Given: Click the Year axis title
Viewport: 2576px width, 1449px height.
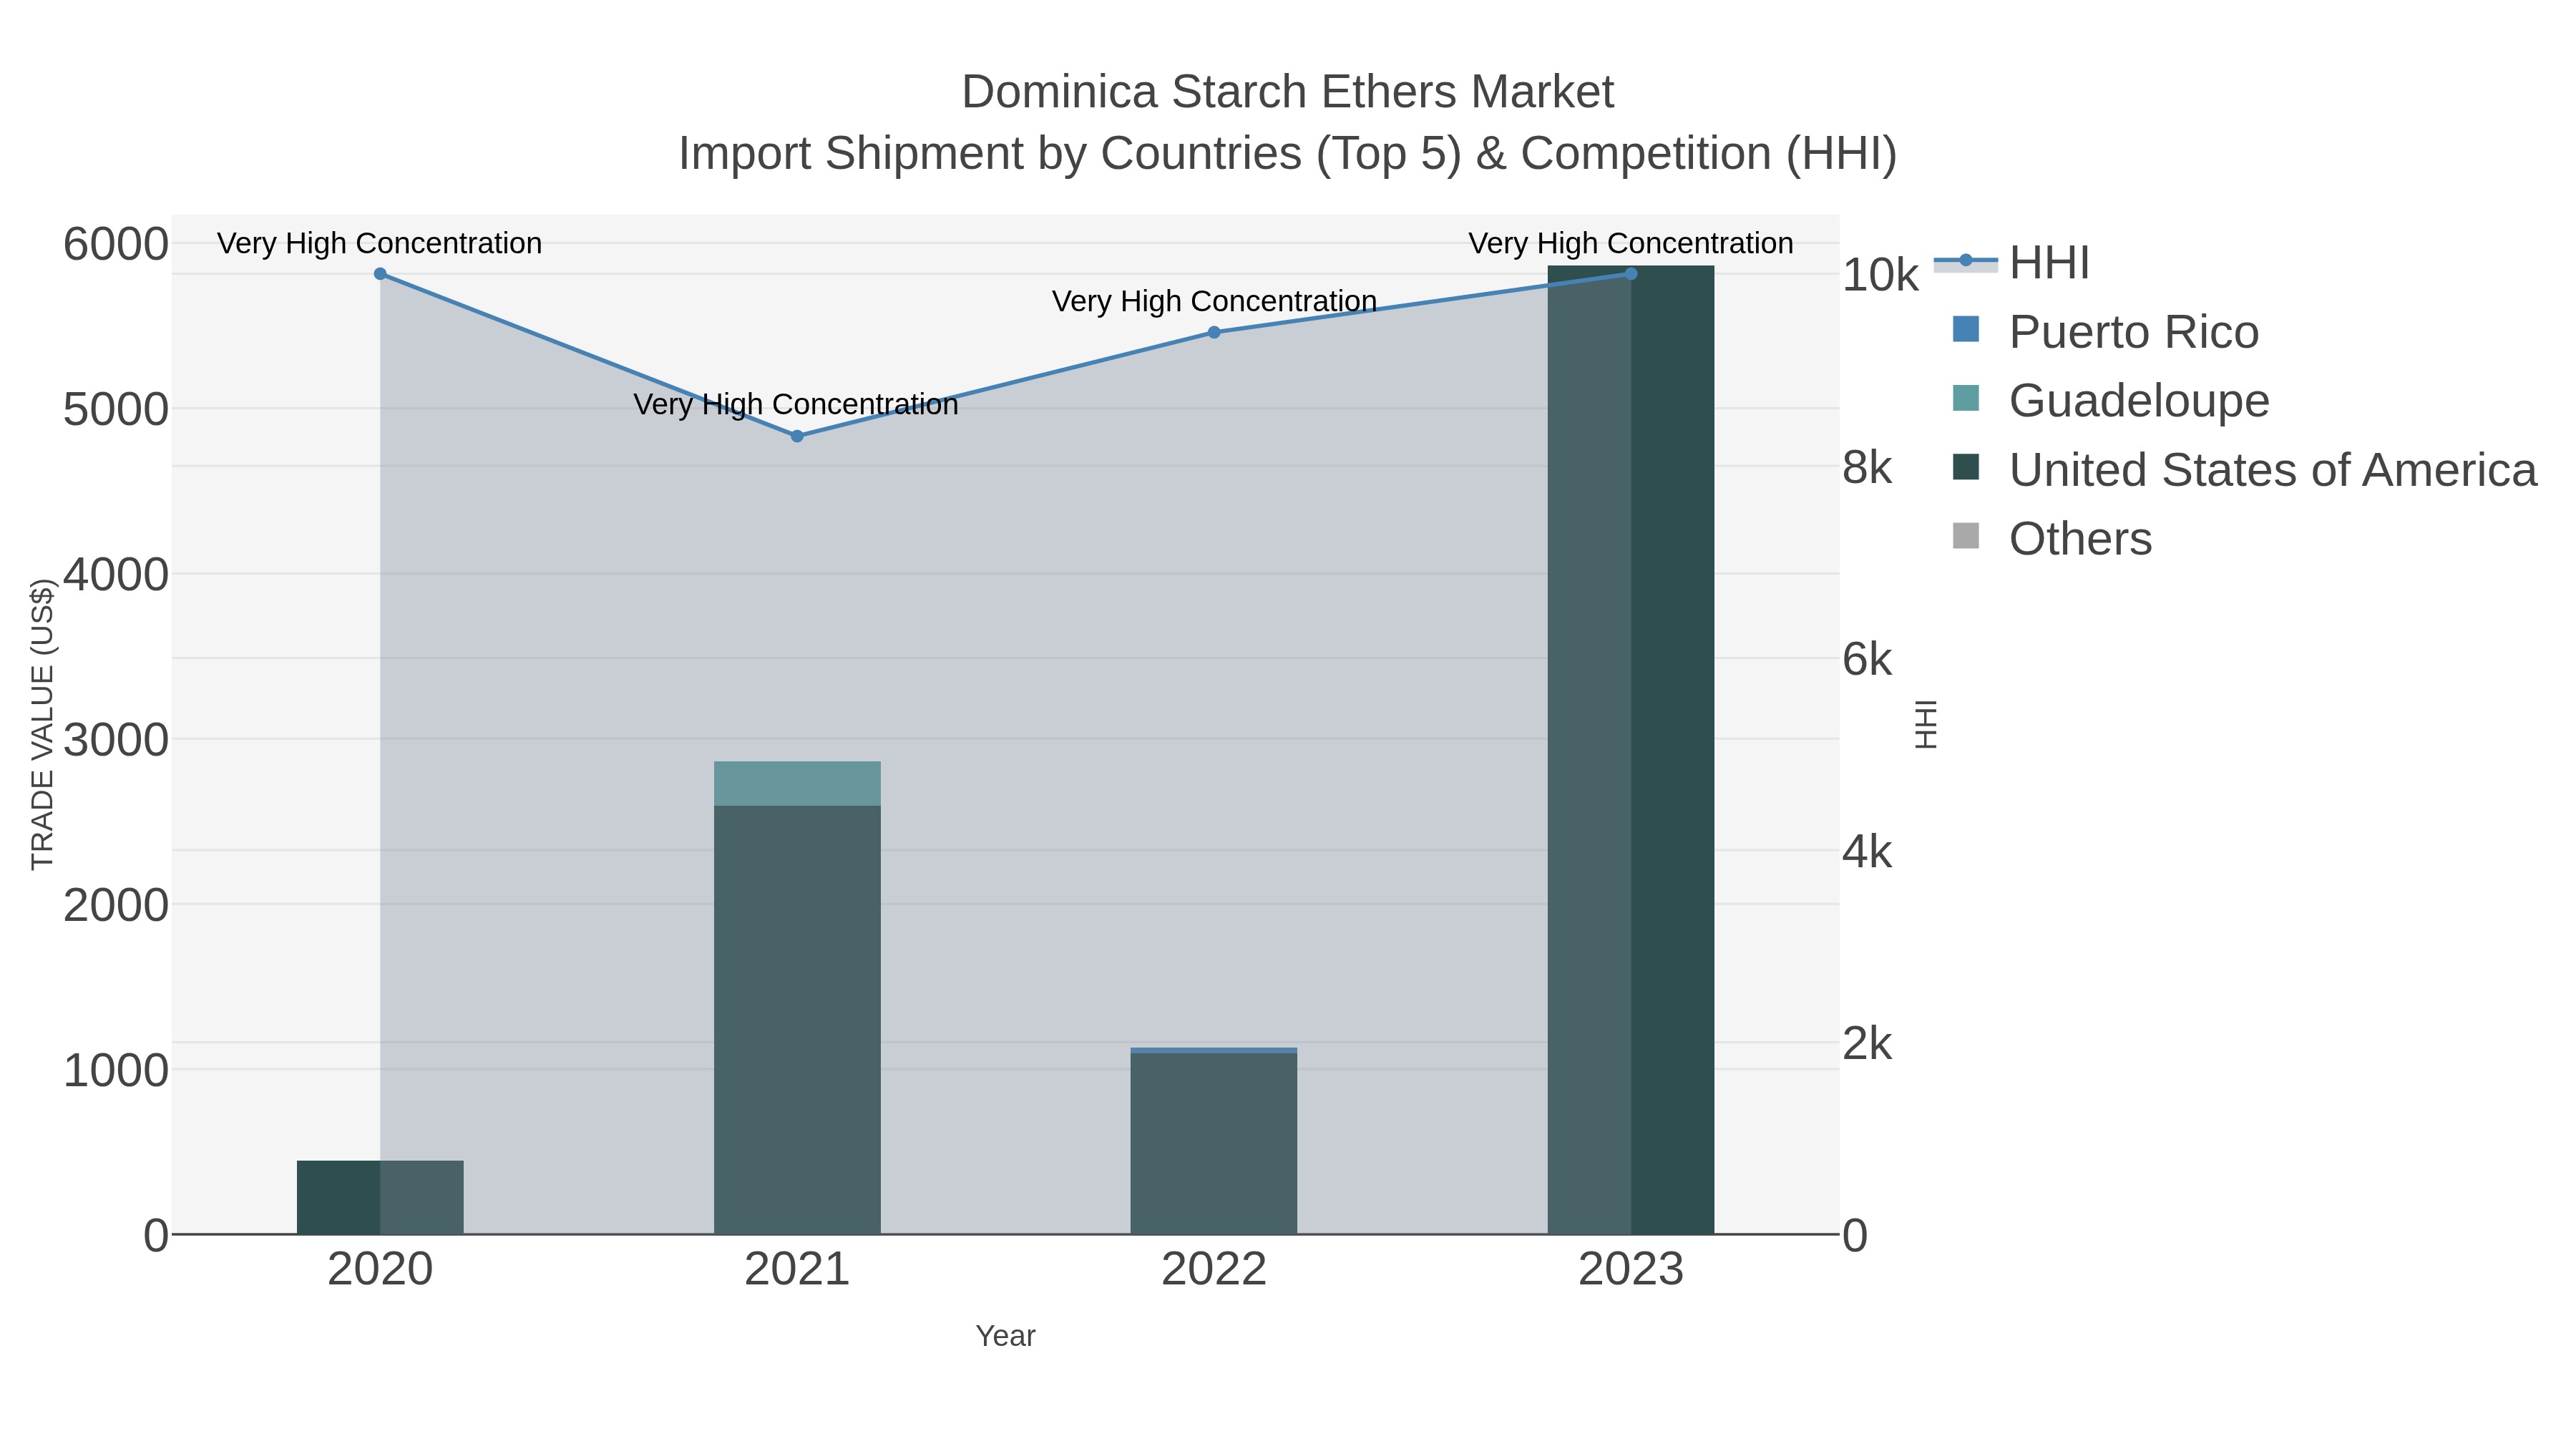Looking at the screenshot, I should (1006, 1336).
